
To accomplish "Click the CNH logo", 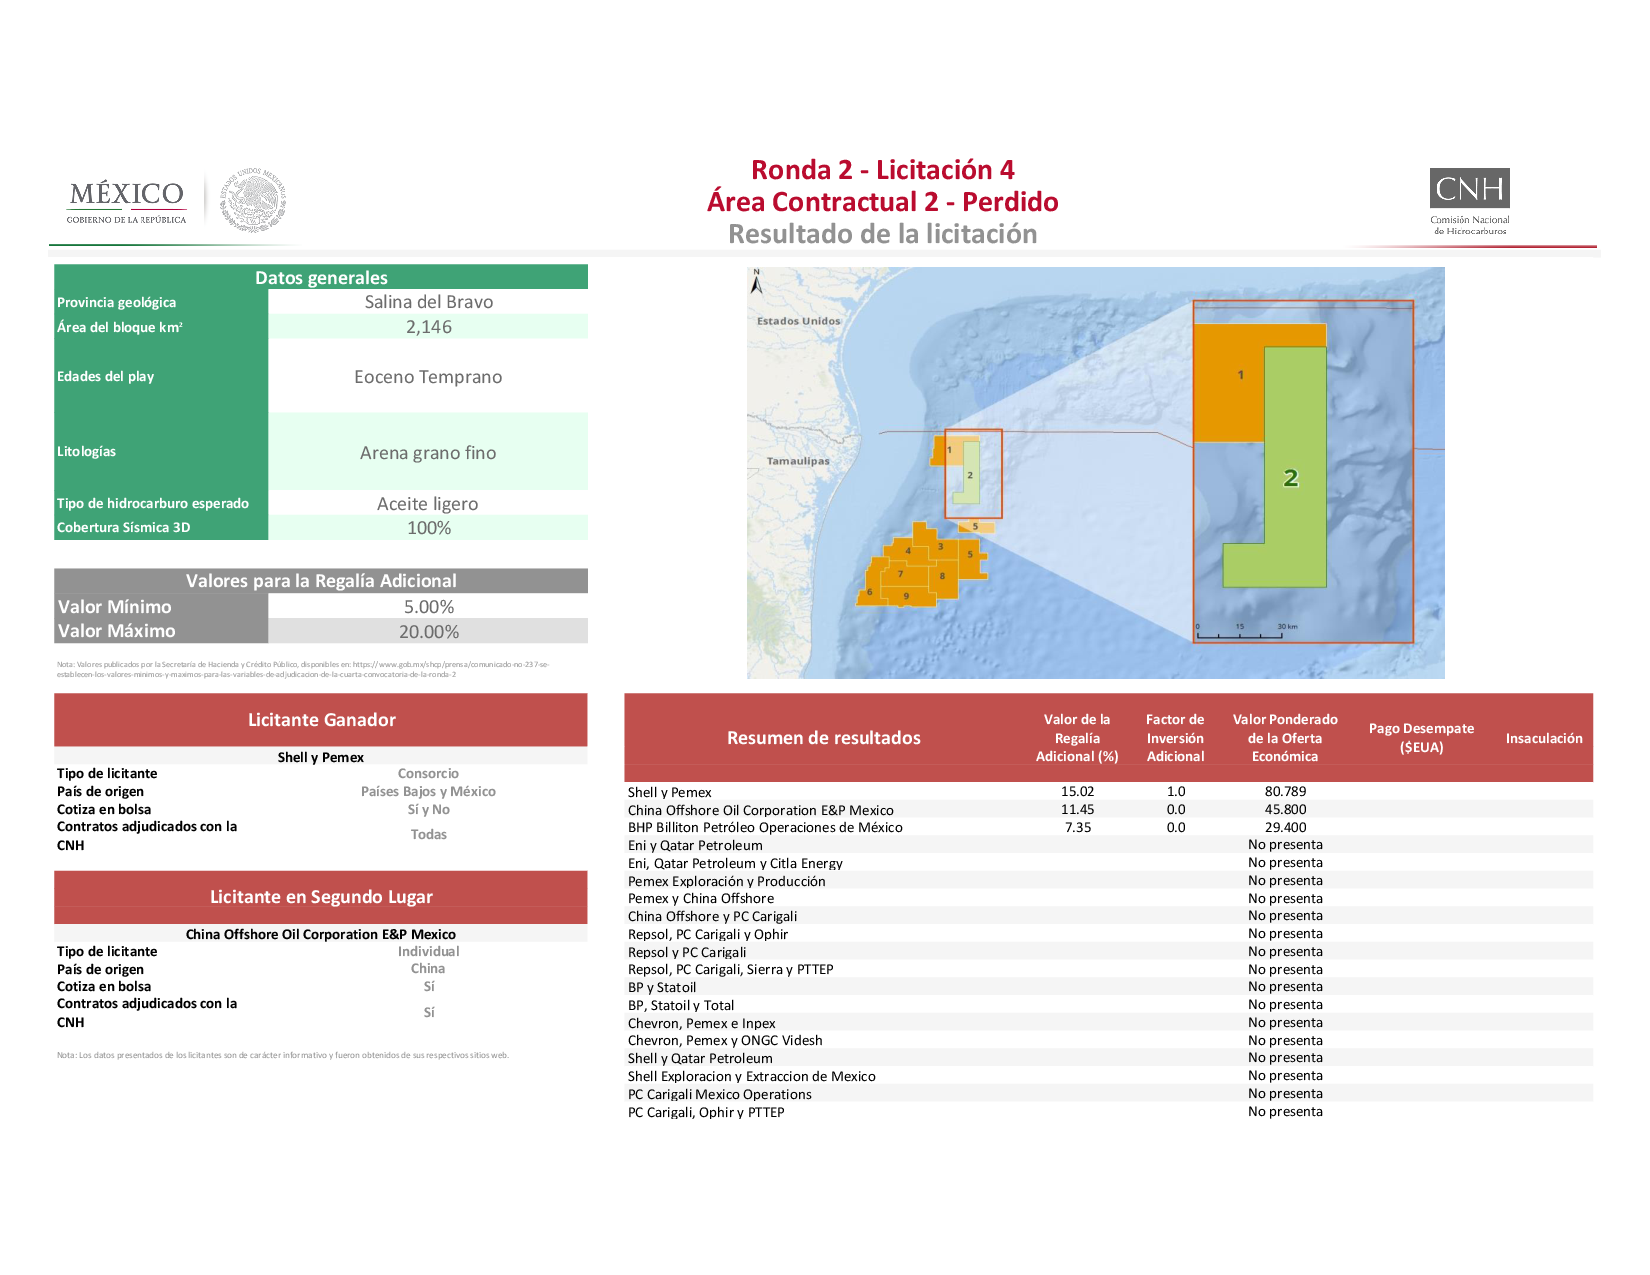I will (x=1469, y=201).
